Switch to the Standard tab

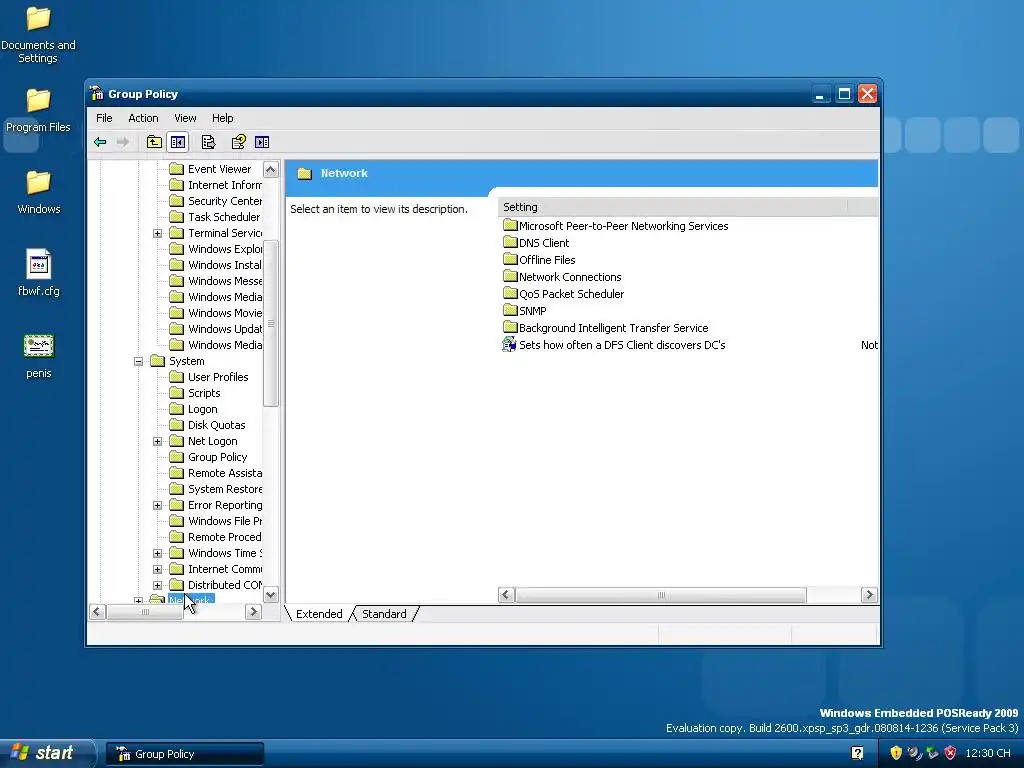click(x=384, y=614)
